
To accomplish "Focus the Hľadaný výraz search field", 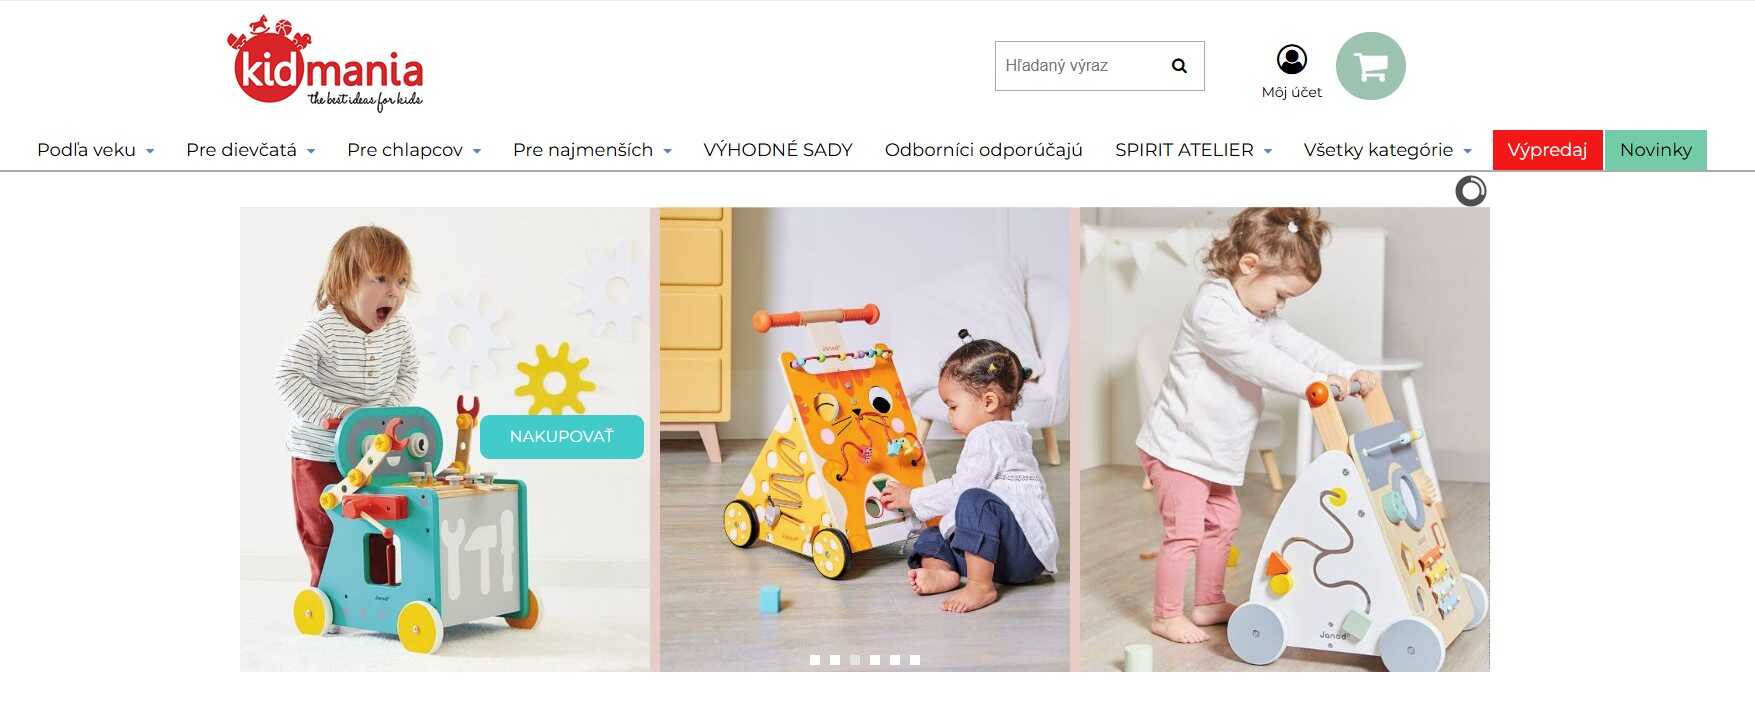I will 1082,66.
